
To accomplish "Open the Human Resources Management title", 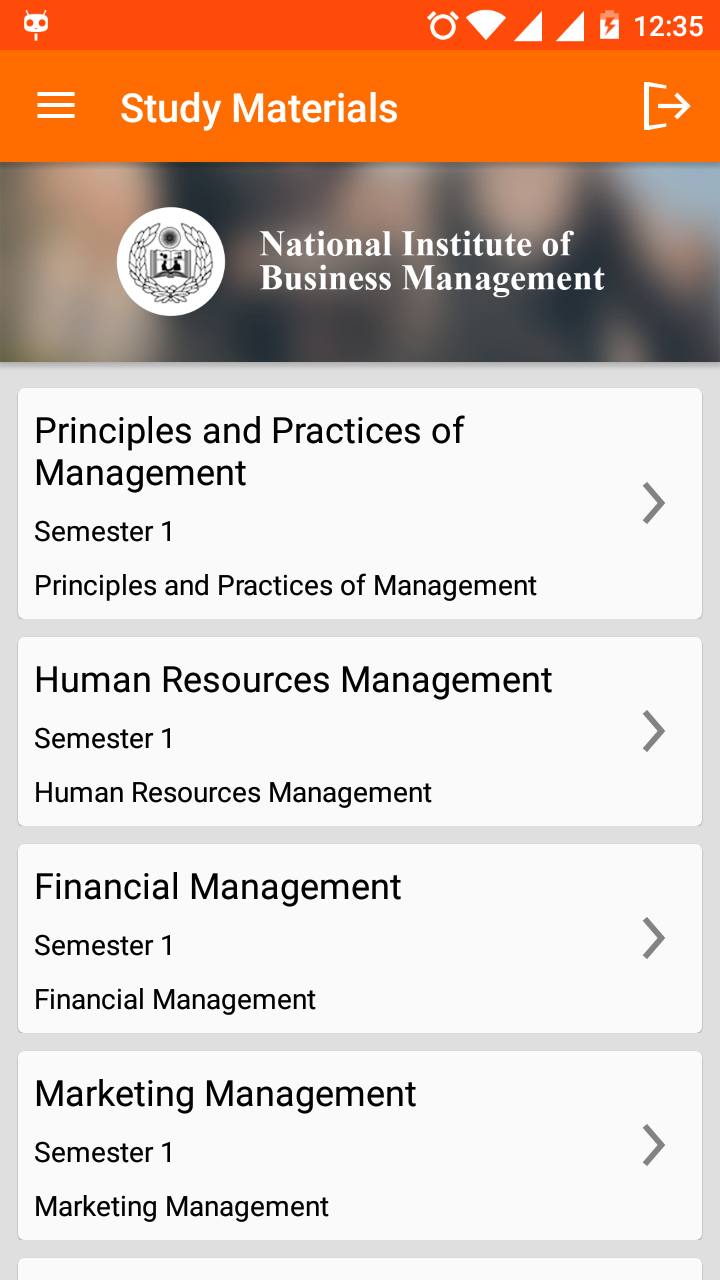I will (293, 680).
